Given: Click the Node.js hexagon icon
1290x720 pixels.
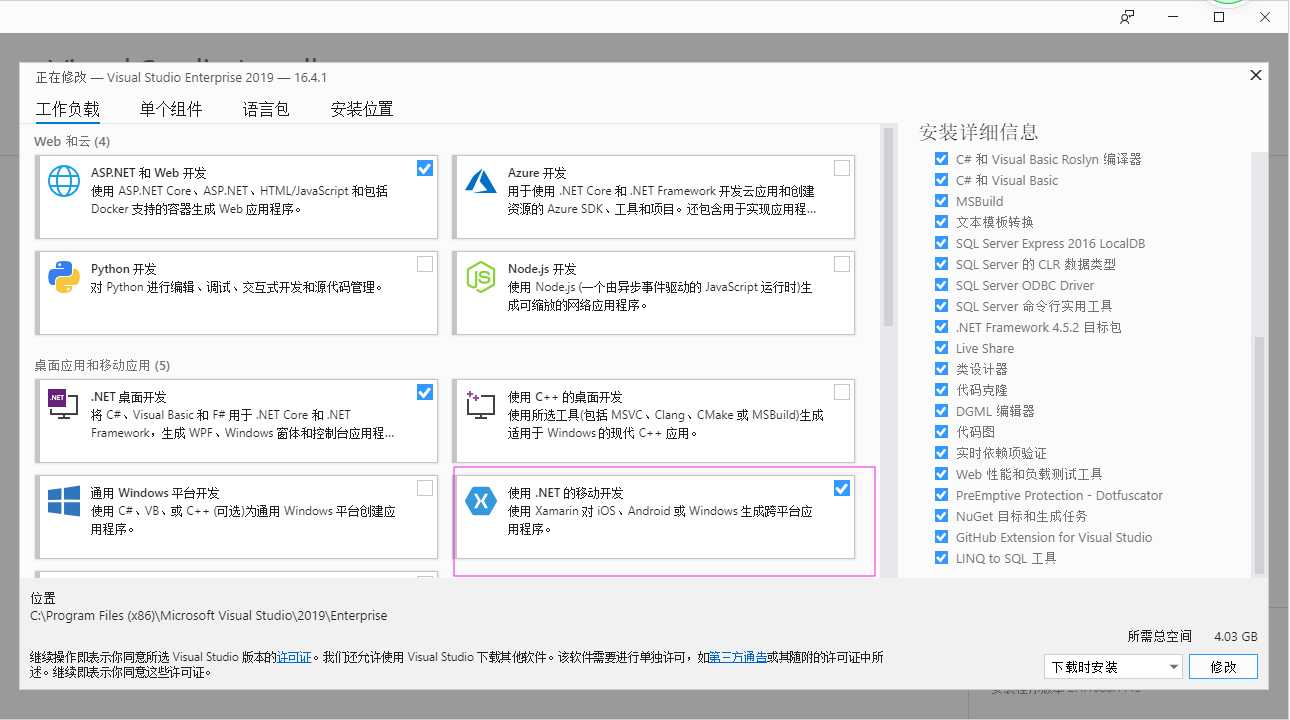Looking at the screenshot, I should pyautogui.click(x=481, y=277).
